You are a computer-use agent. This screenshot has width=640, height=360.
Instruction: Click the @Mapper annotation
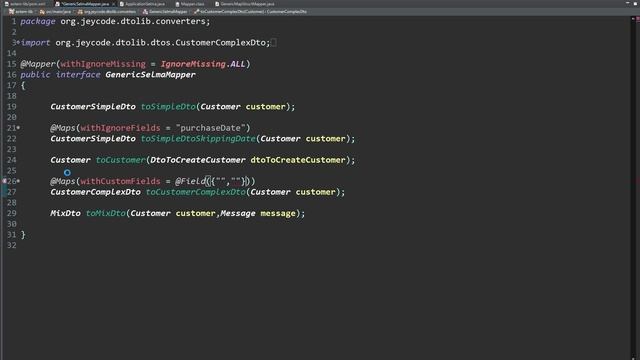[38, 64]
